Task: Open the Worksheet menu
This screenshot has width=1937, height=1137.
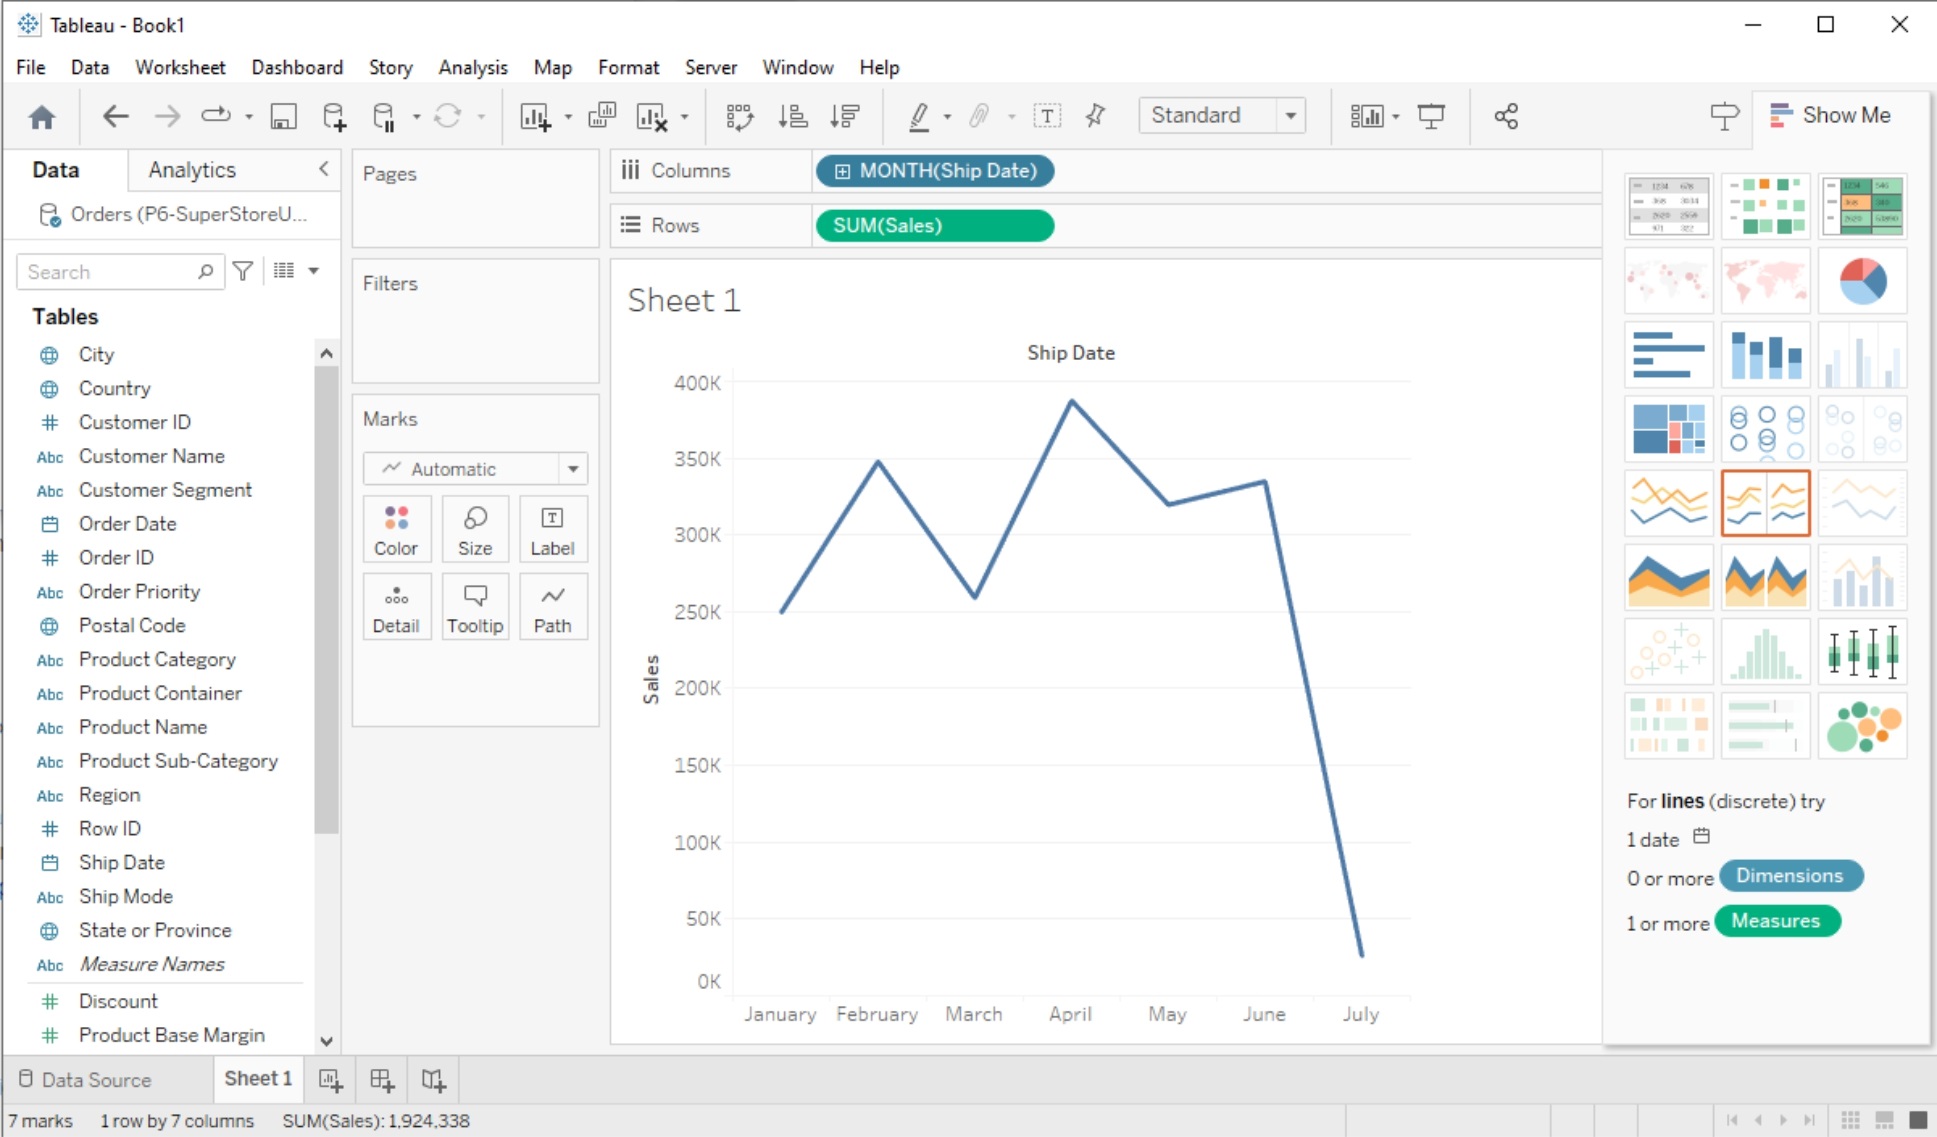Action: point(180,67)
